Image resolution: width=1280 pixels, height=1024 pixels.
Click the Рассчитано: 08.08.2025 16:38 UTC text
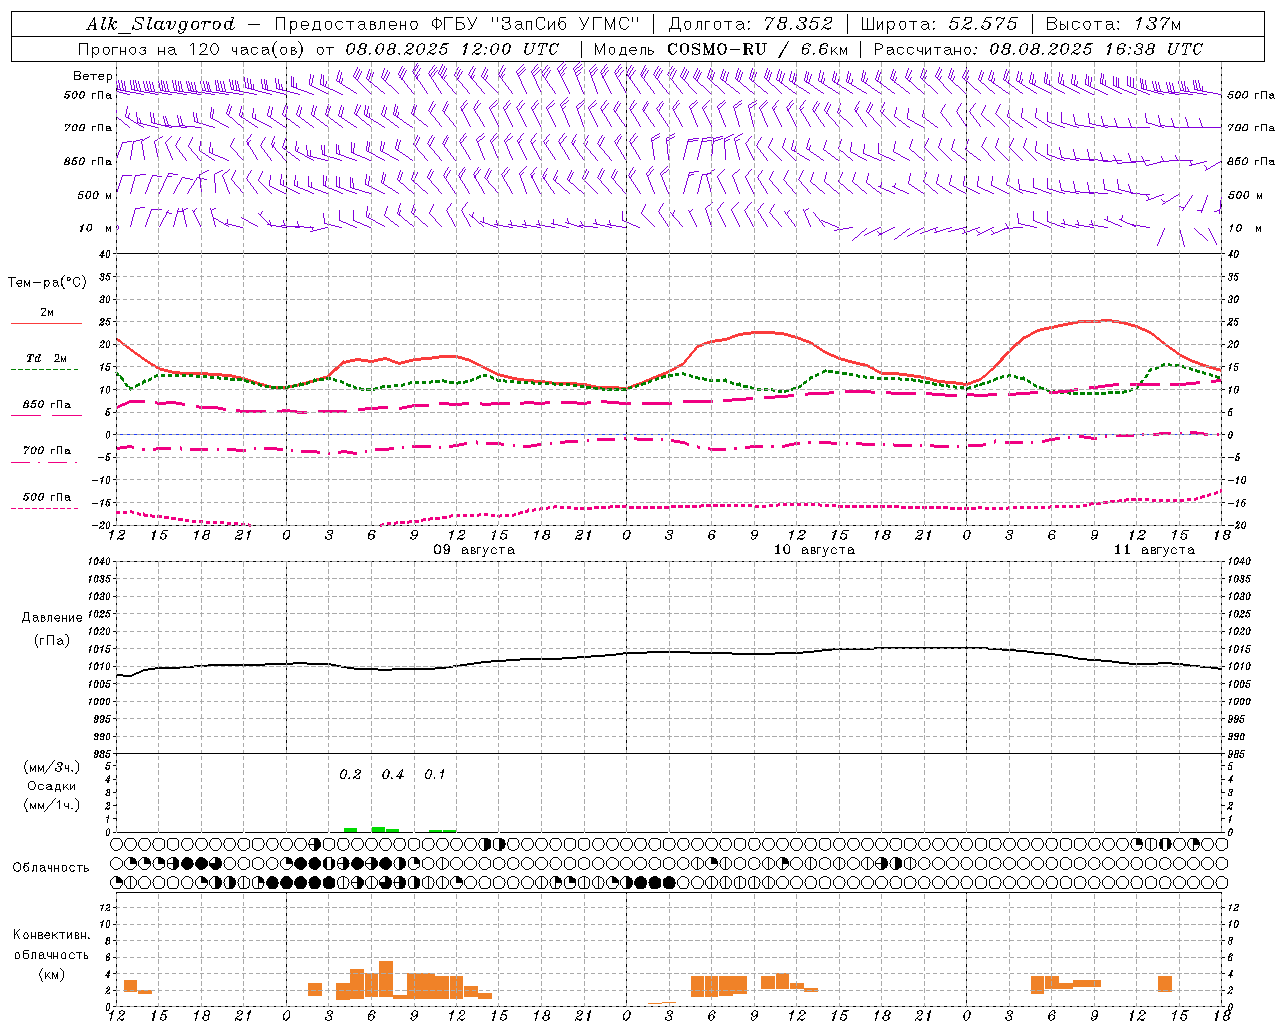point(1038,49)
